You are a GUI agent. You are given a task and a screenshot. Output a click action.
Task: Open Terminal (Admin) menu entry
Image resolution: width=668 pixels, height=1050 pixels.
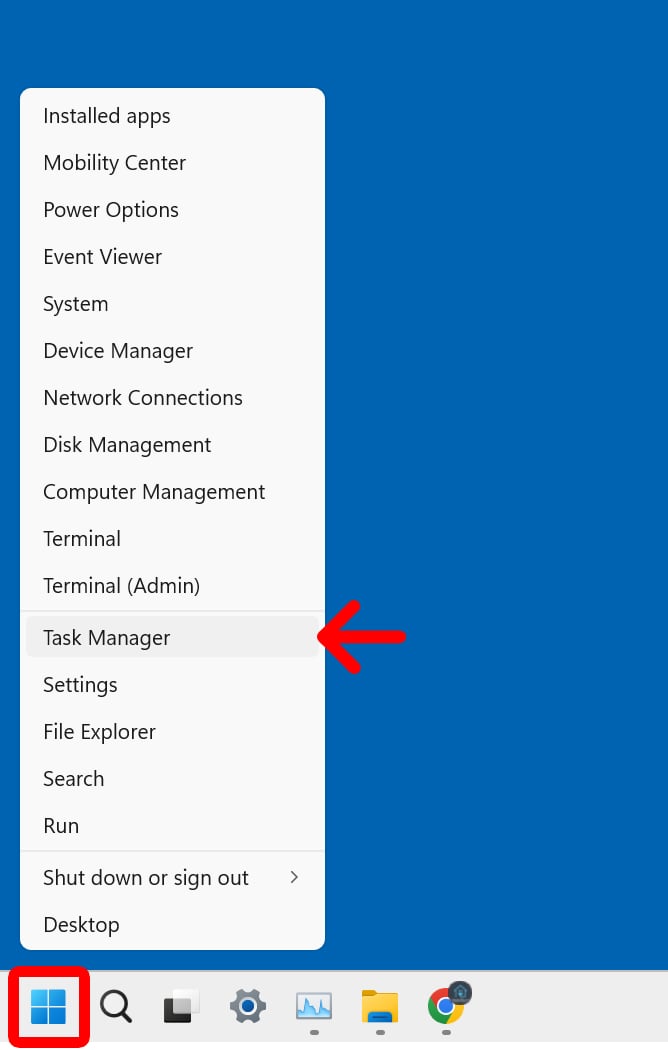[122, 586]
